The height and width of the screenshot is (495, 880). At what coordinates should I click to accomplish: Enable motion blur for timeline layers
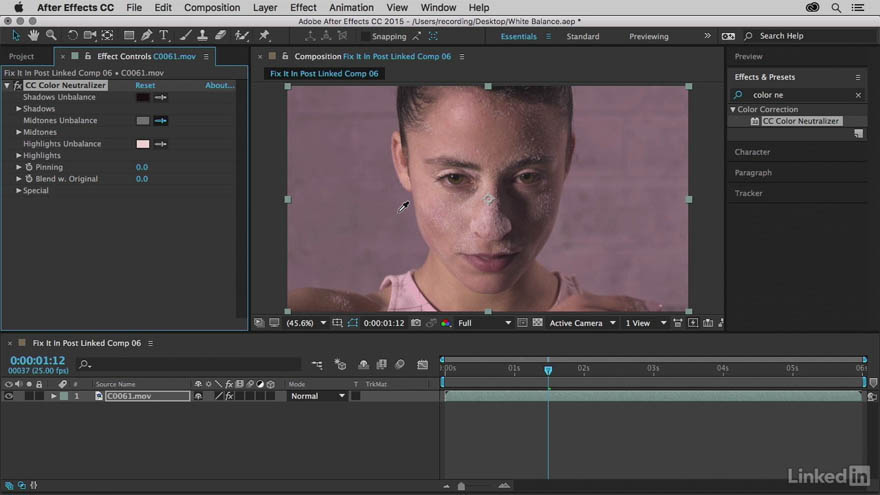coord(400,365)
